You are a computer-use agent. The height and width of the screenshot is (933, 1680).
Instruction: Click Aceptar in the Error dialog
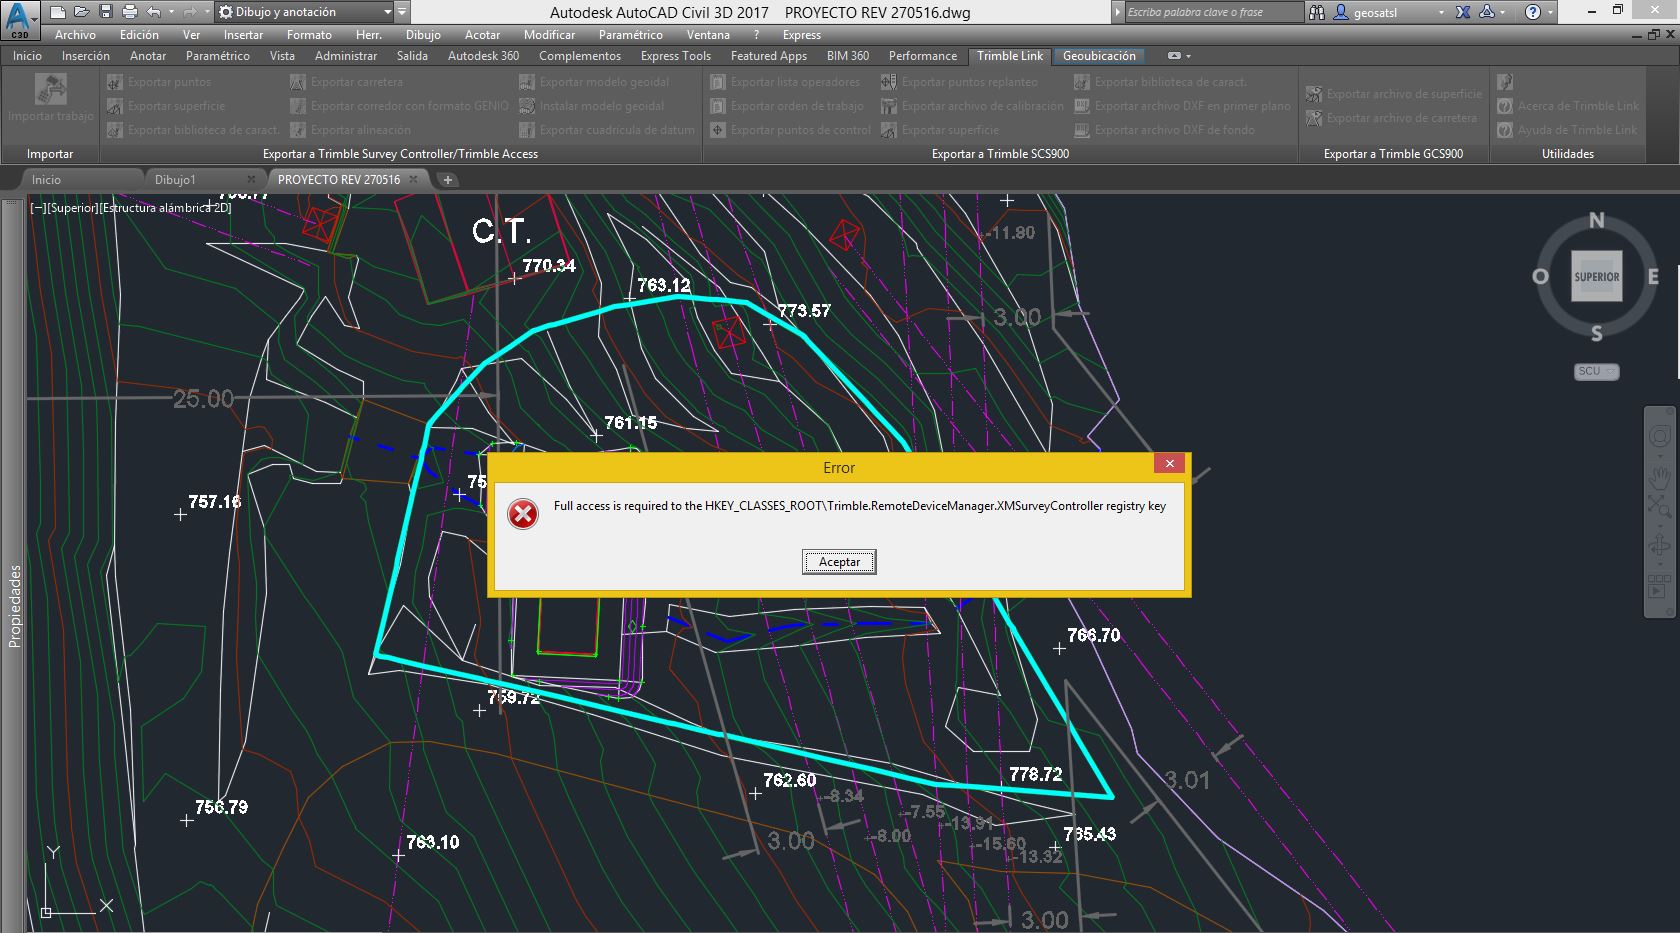pyautogui.click(x=838, y=561)
